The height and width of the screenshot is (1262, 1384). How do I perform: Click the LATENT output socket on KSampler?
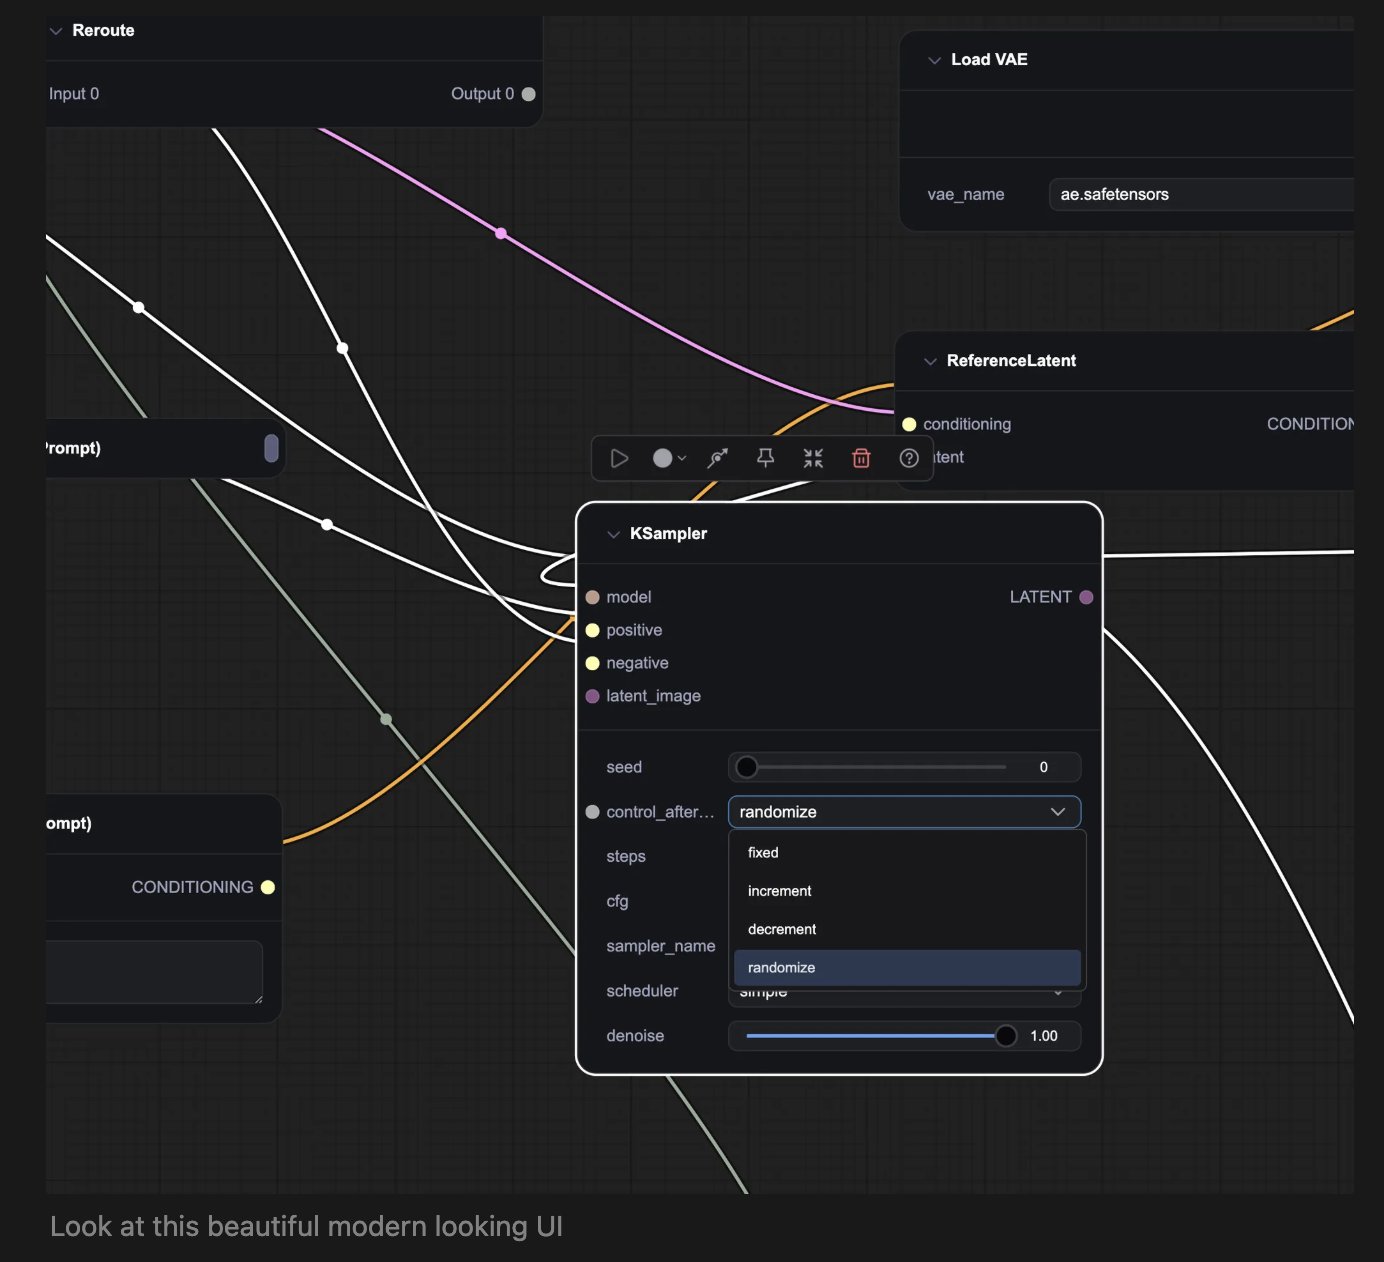1086,597
